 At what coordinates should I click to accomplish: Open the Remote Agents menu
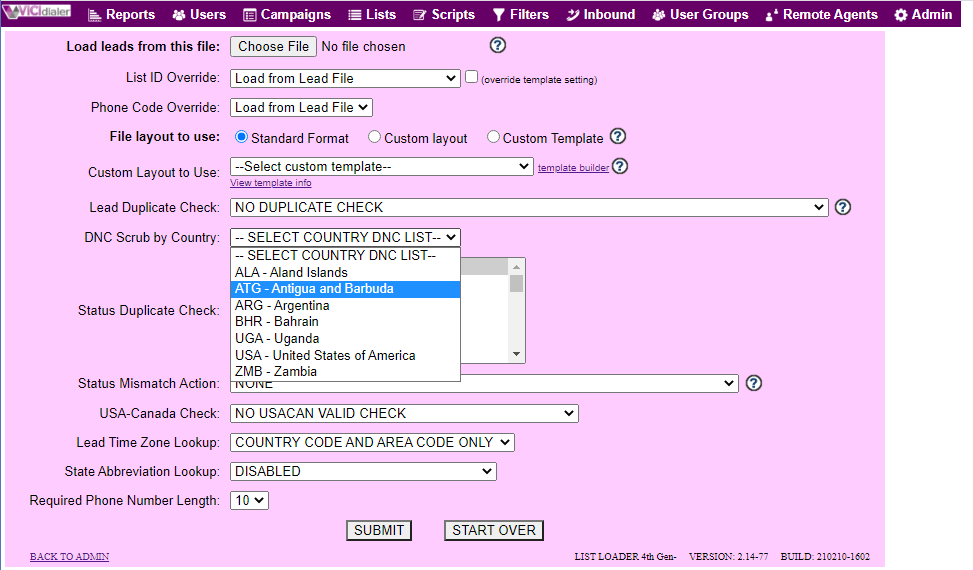[822, 14]
